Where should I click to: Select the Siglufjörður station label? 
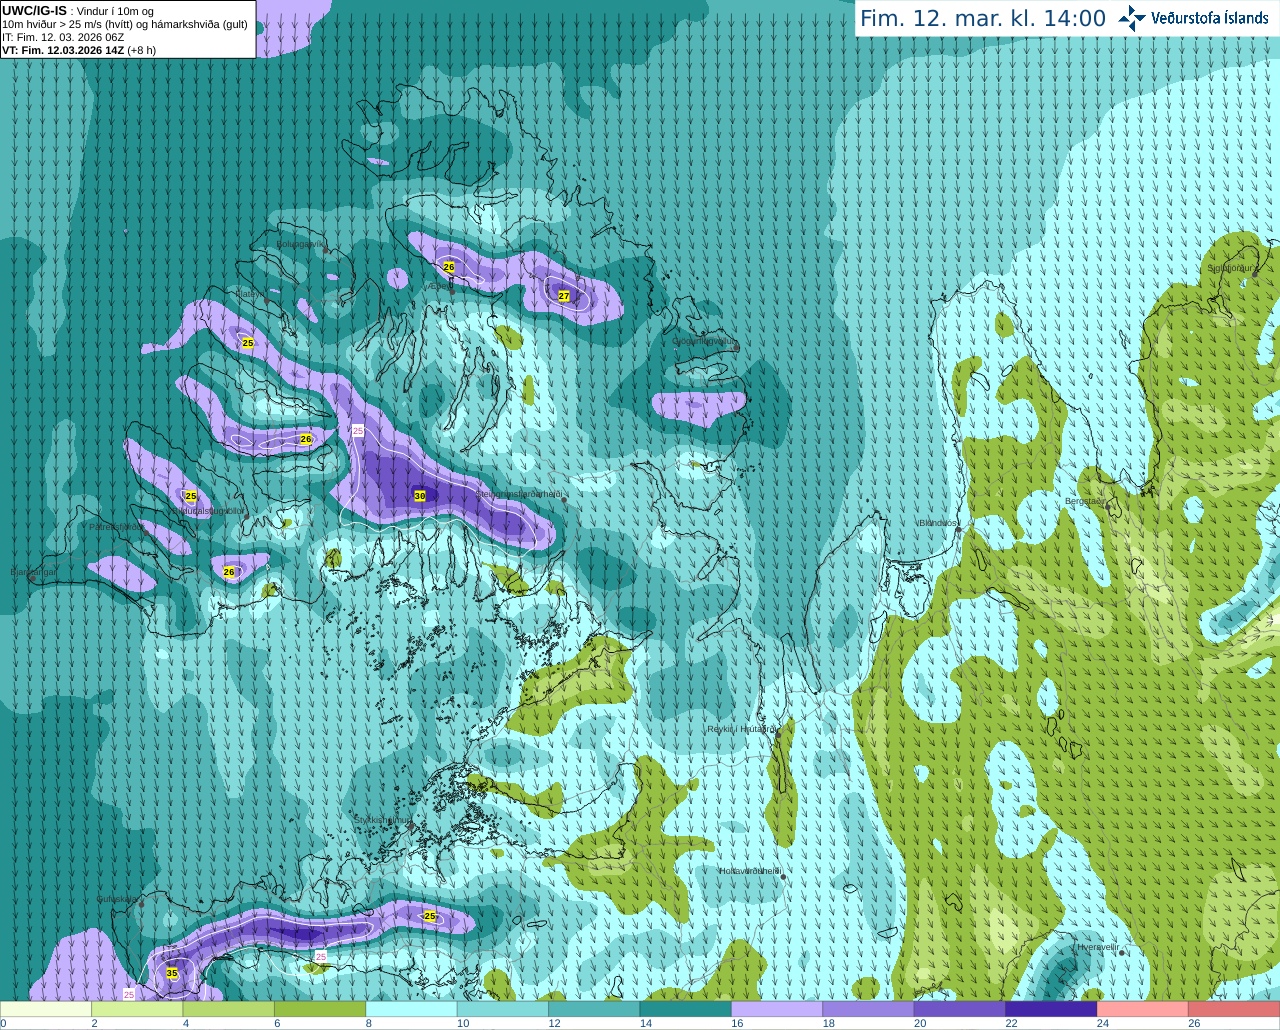(x=1231, y=268)
